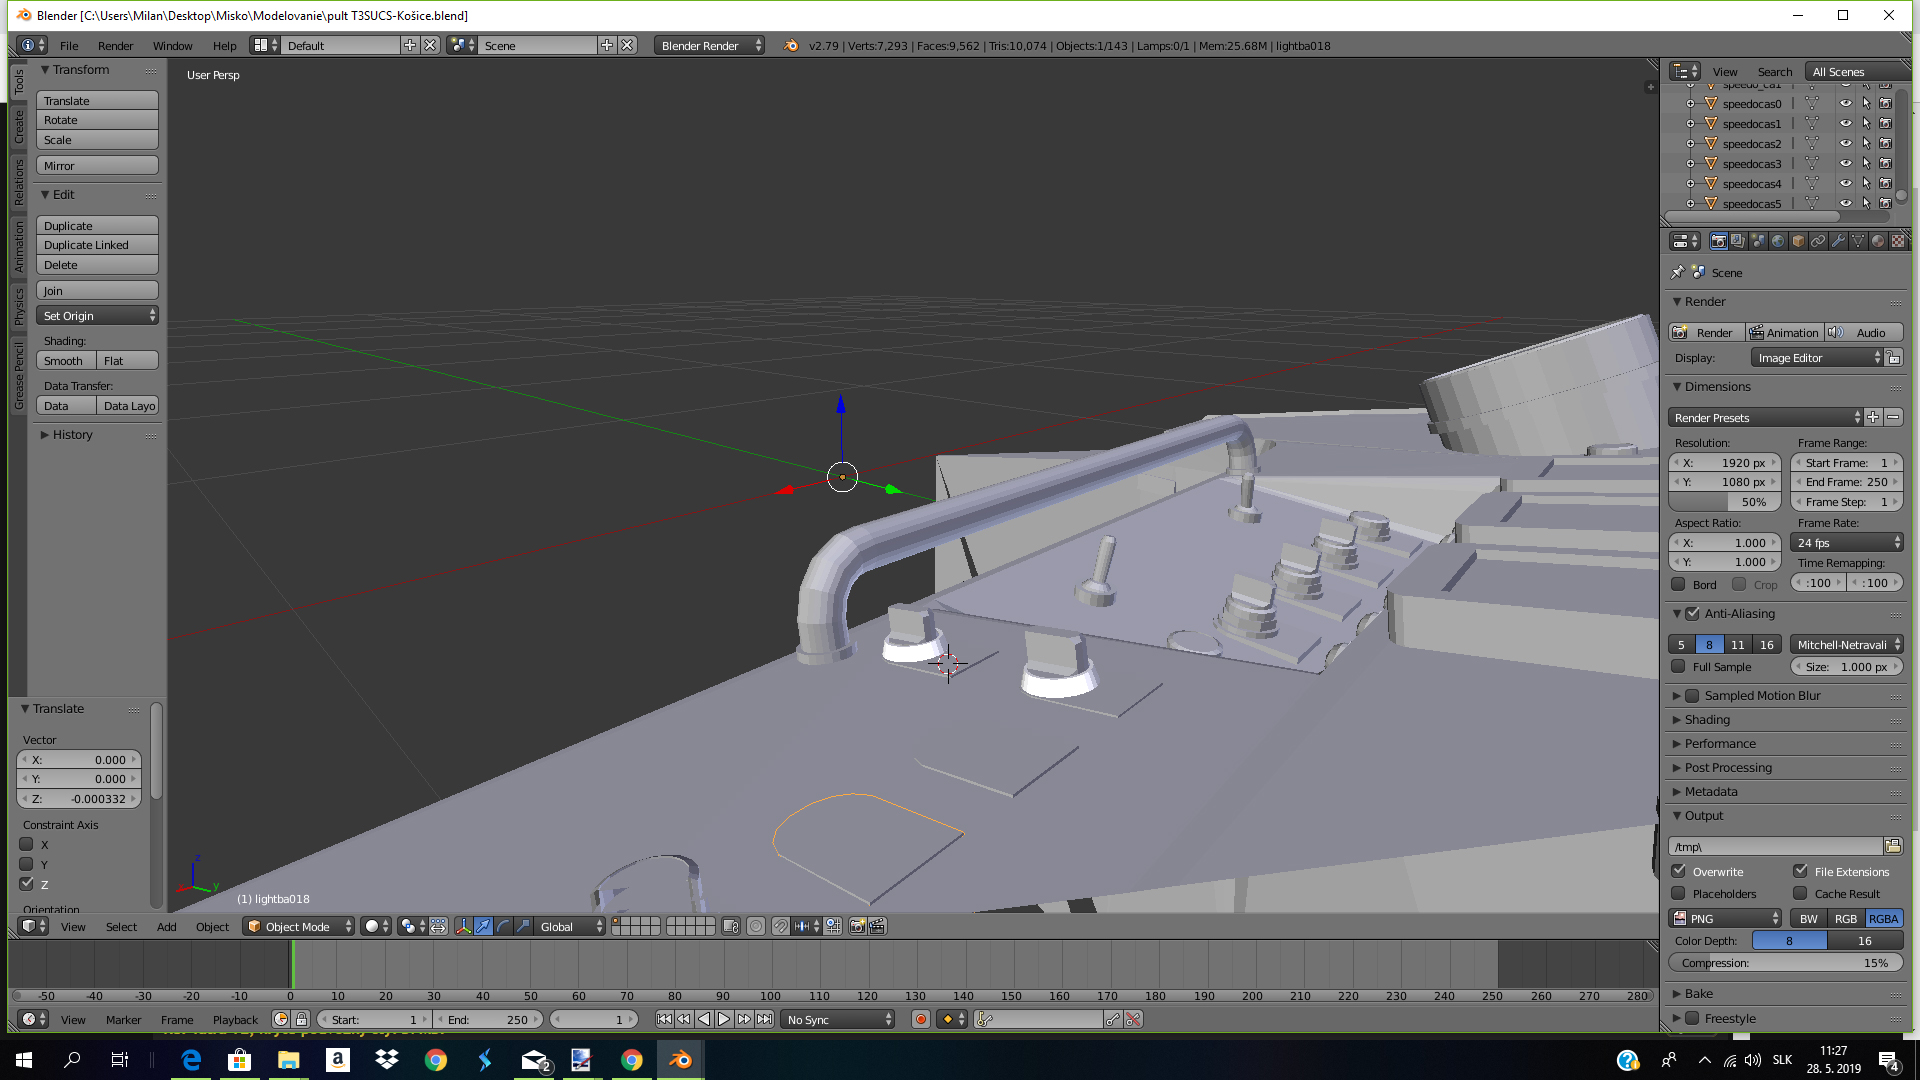Viewport: 1920px width, 1080px height.
Task: Open the Add menu in viewport header
Action: 166,926
